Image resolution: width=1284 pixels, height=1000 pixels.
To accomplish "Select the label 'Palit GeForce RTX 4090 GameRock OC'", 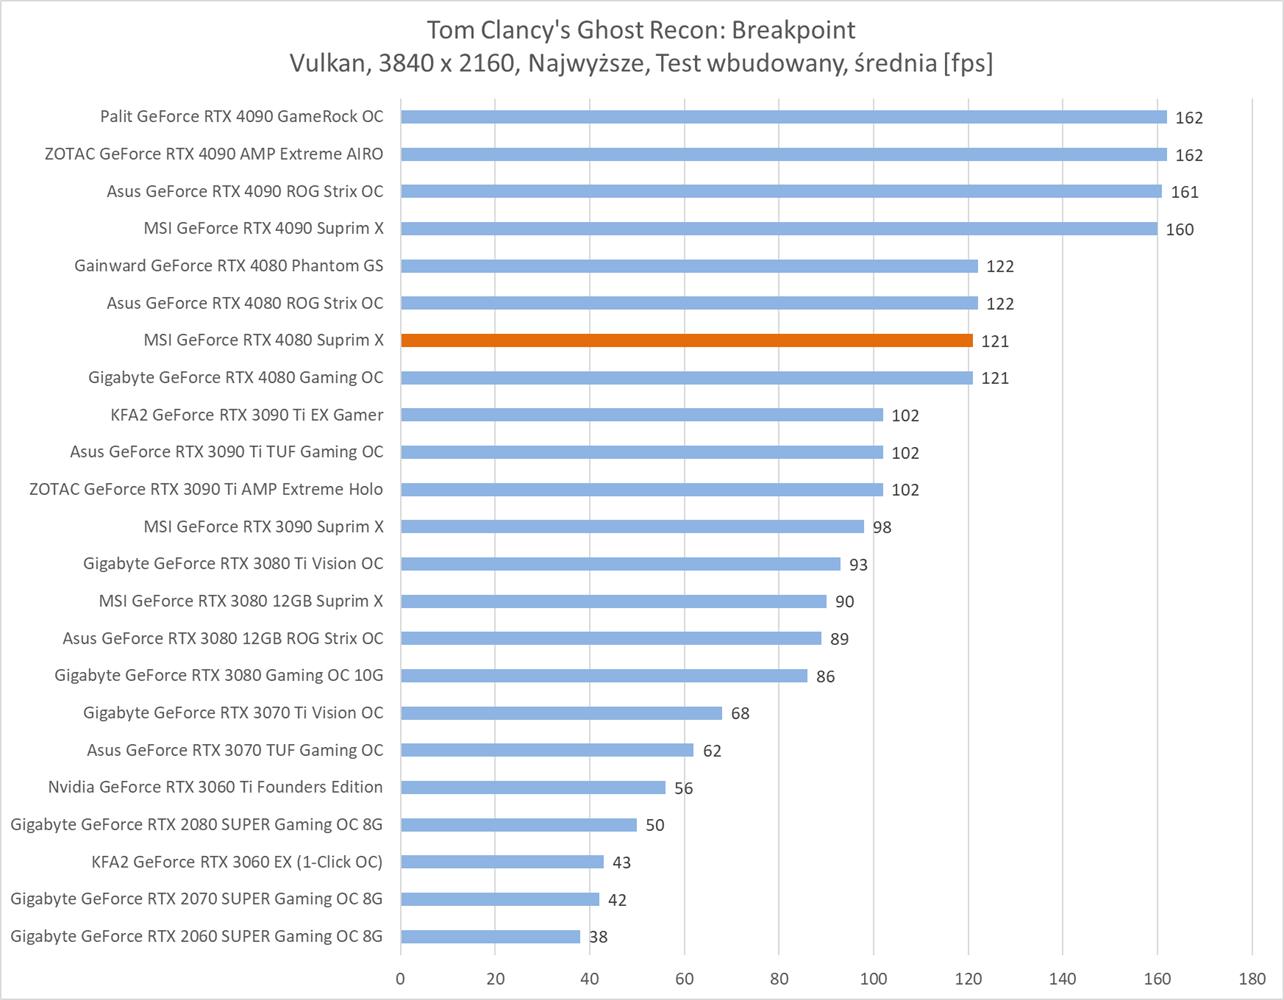I will click(x=242, y=116).
